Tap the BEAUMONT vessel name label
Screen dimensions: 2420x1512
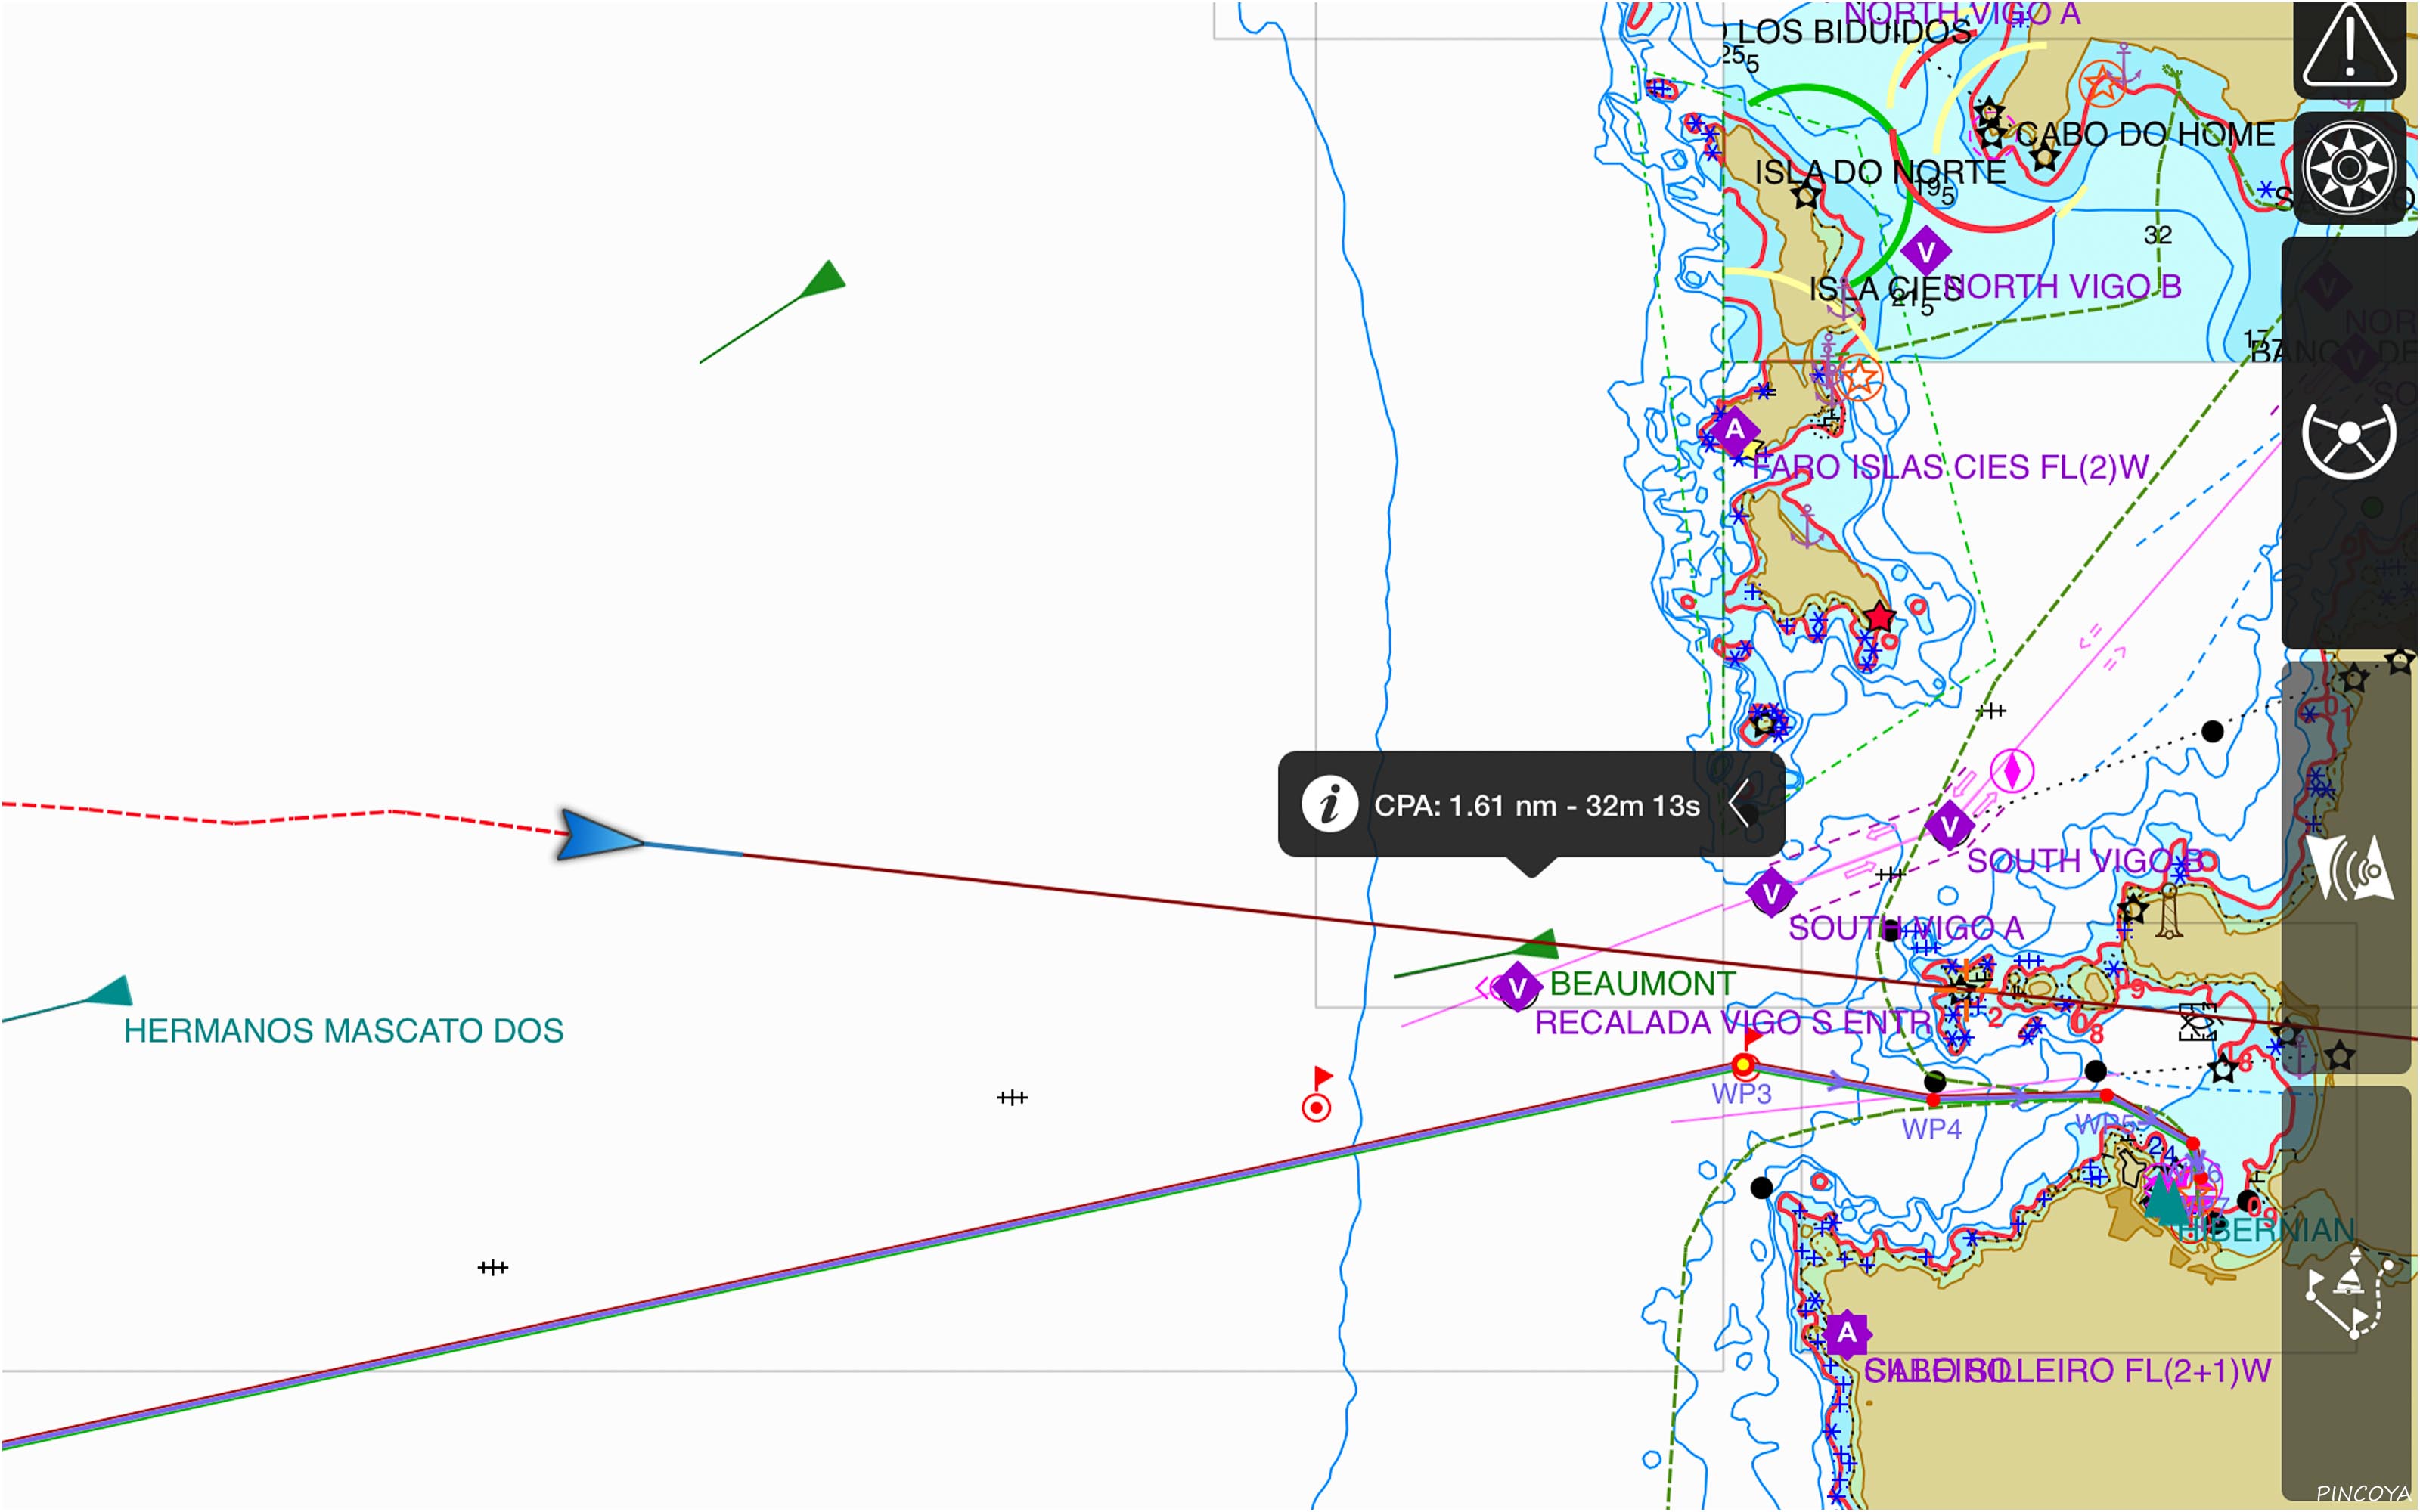click(x=1642, y=983)
